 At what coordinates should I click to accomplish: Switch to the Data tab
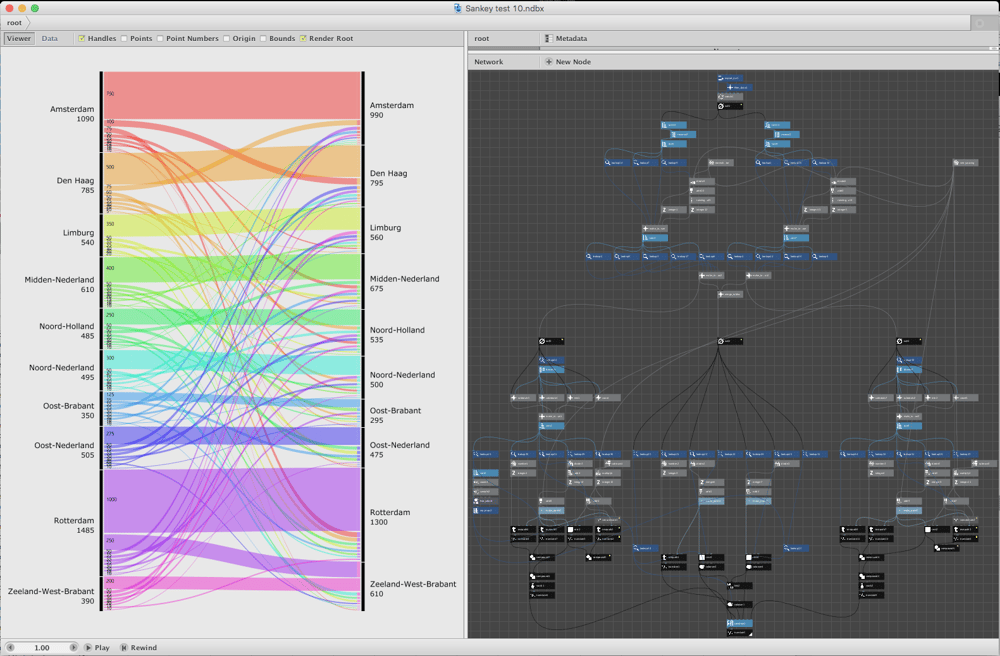click(50, 38)
